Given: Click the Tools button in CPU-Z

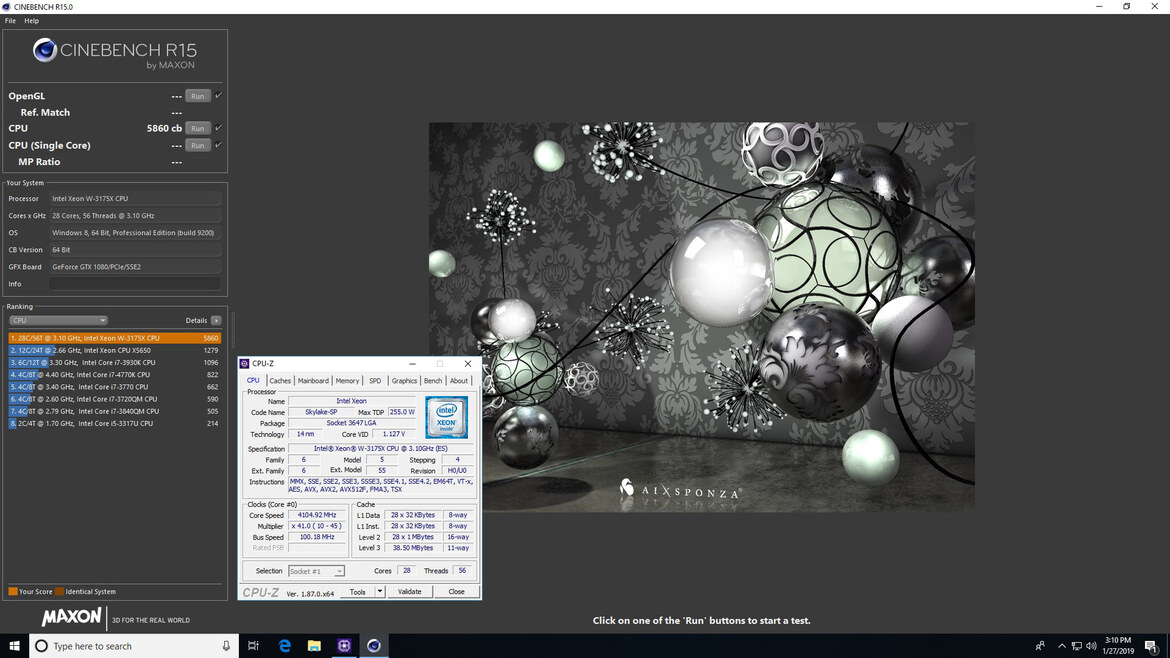Looking at the screenshot, I should click(x=358, y=592).
